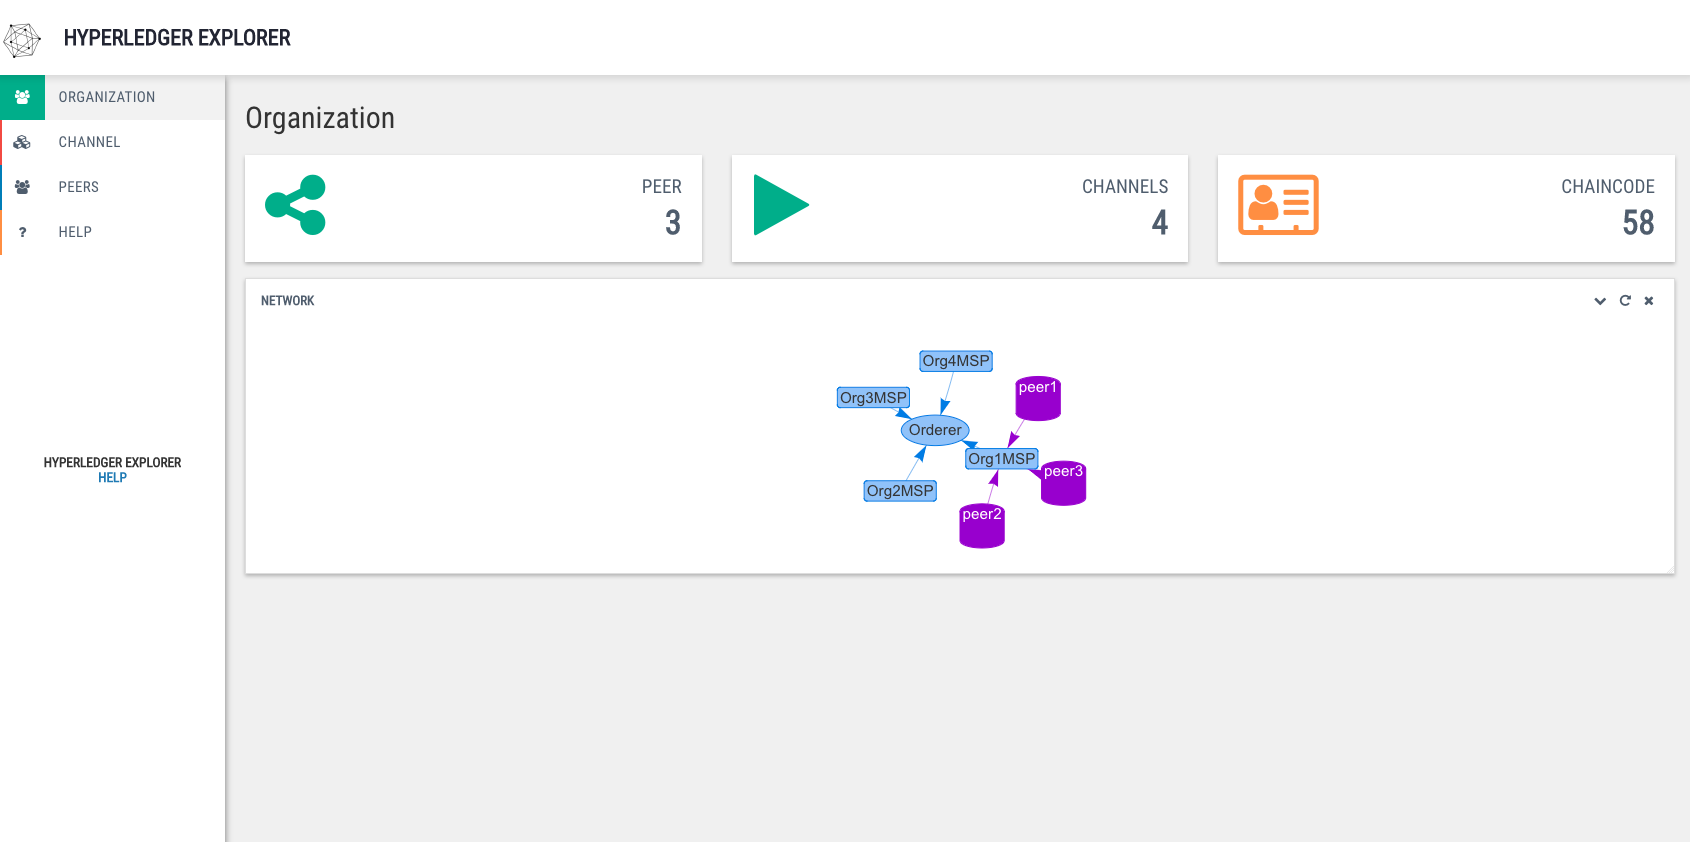Click the PEER card label

tap(662, 187)
